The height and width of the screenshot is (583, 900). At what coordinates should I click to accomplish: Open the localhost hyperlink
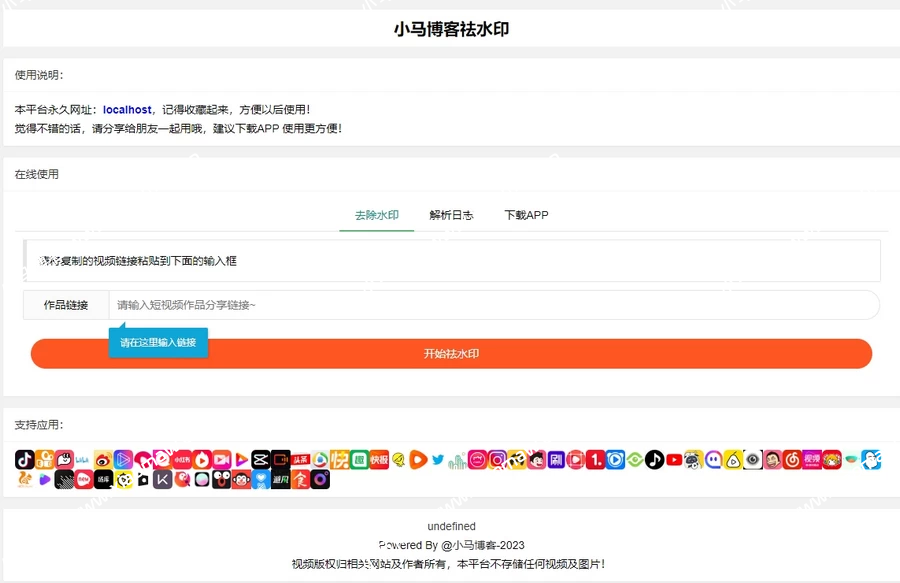click(x=124, y=110)
